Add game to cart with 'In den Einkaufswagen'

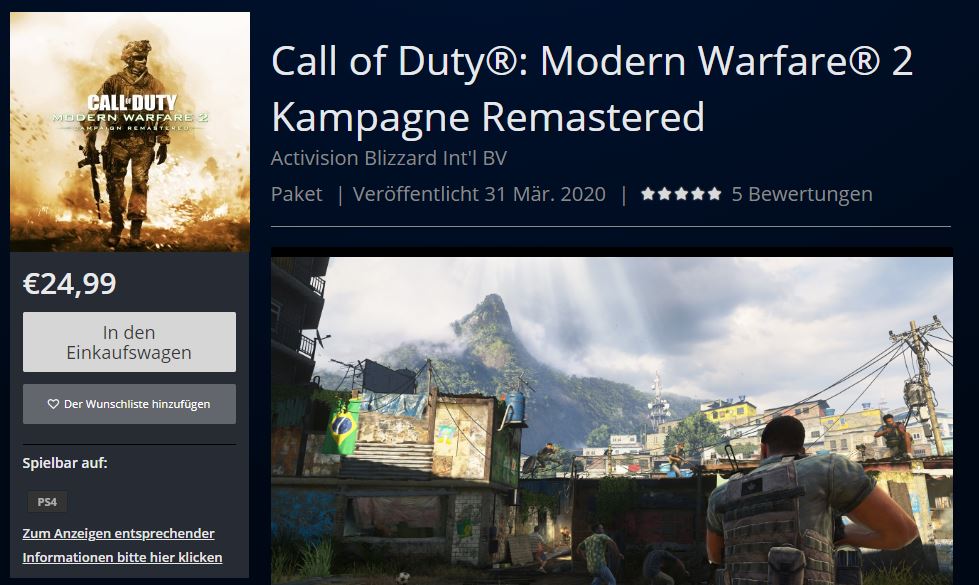[129, 342]
